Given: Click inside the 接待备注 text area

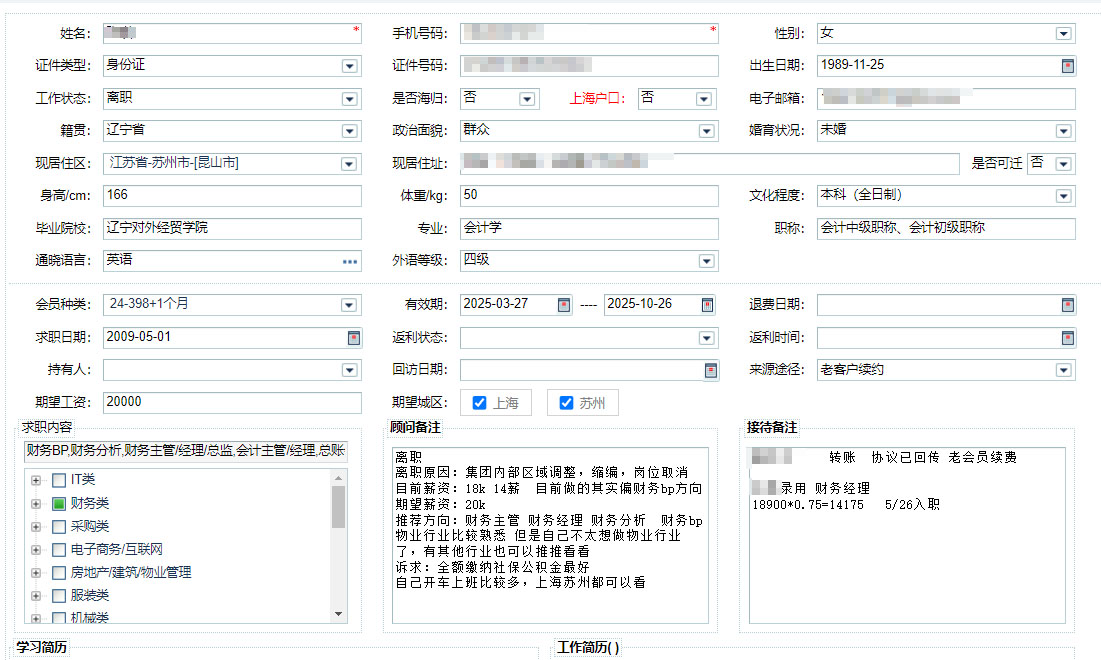Looking at the screenshot, I should pyautogui.click(x=907, y=535).
